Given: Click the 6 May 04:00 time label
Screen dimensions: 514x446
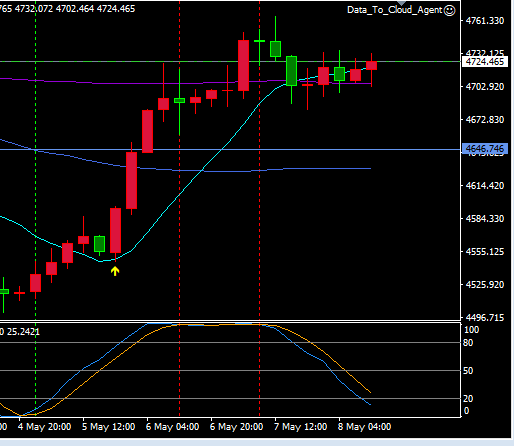Looking at the screenshot, I should (x=172, y=427).
